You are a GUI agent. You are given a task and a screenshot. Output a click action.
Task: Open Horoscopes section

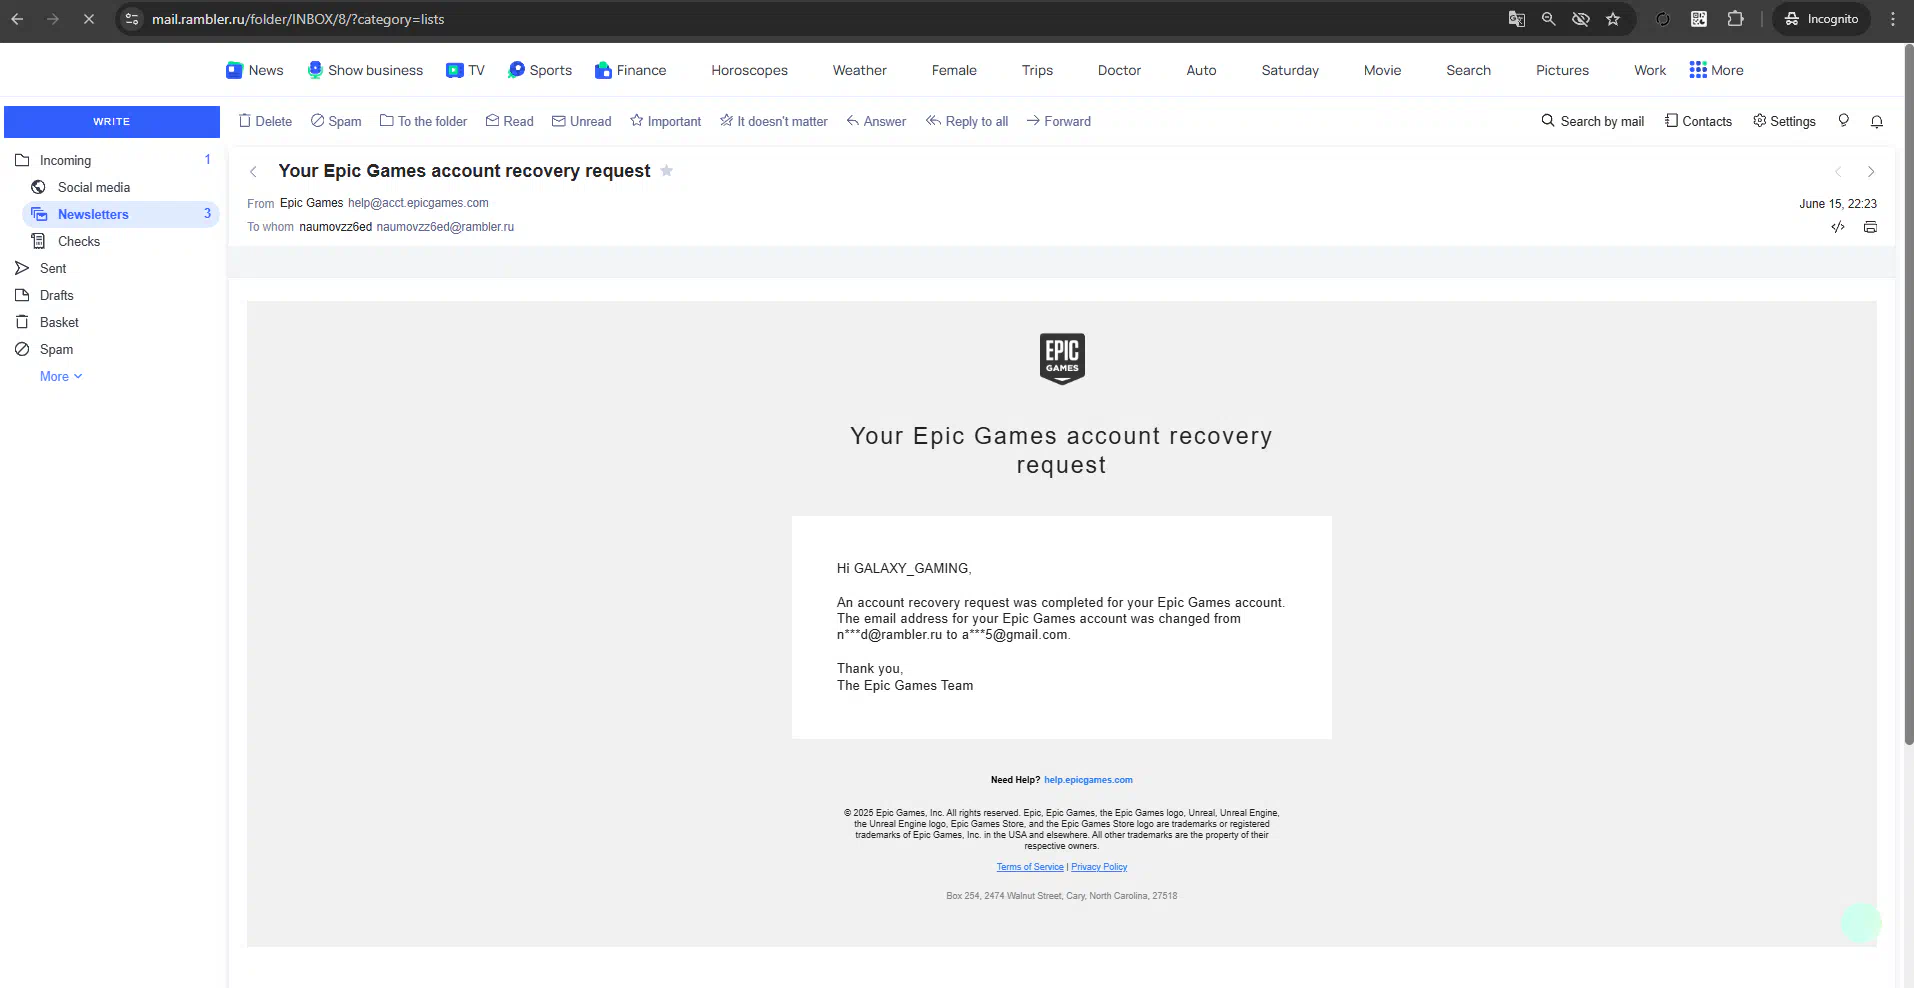[x=750, y=70]
